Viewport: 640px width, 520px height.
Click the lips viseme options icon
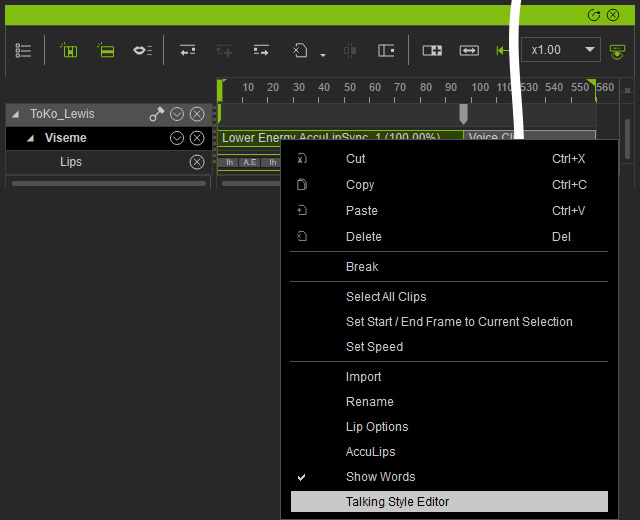pyautogui.click(x=142, y=51)
